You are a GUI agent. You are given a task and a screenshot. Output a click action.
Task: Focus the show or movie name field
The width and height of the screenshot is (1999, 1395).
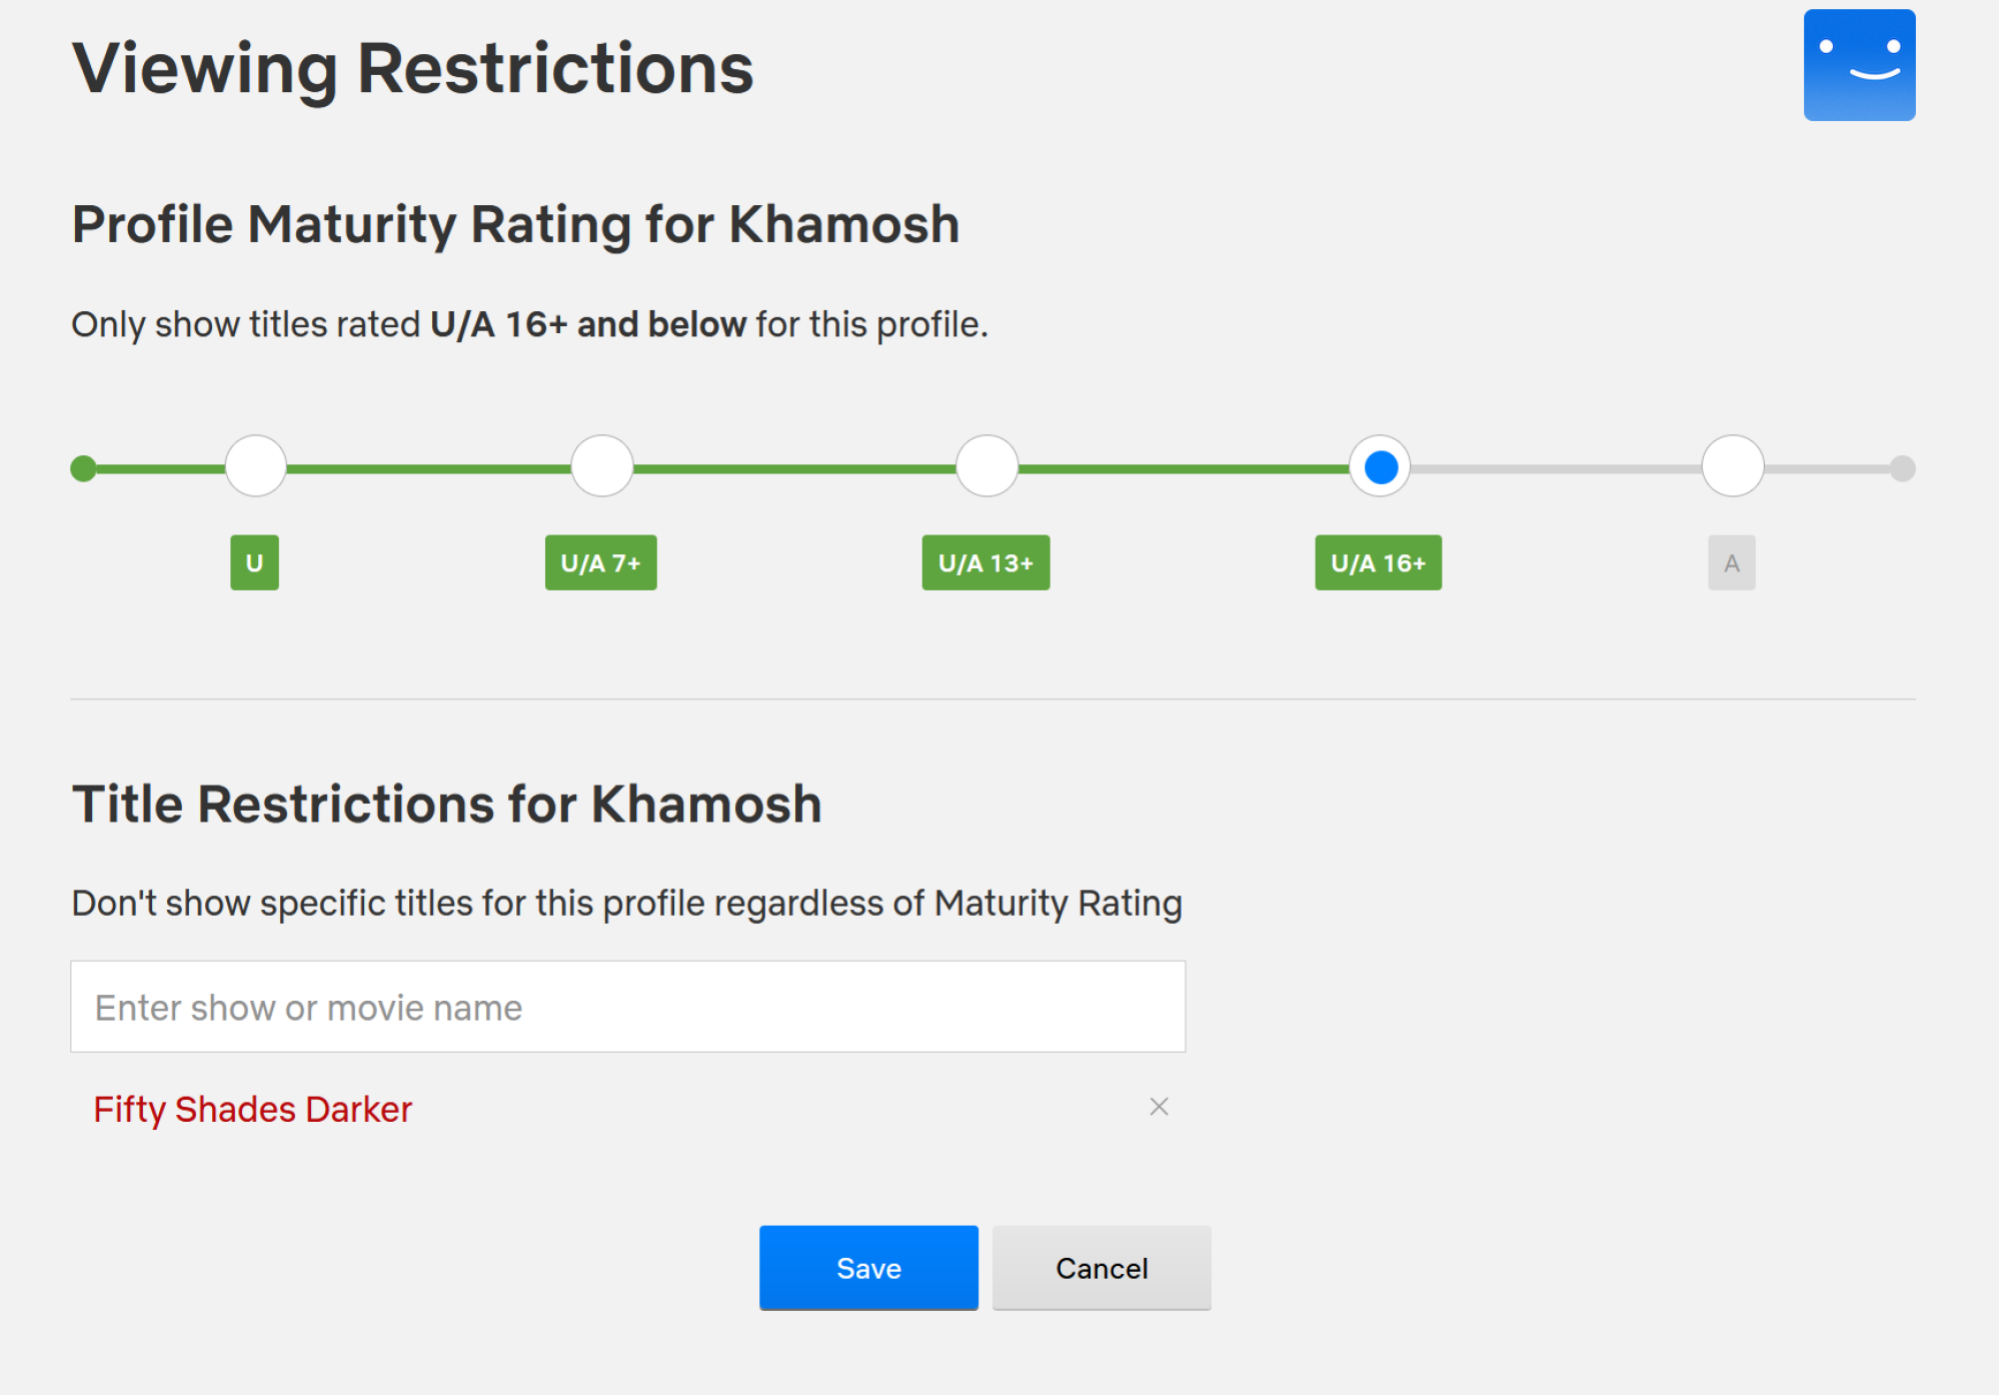pyautogui.click(x=628, y=1007)
